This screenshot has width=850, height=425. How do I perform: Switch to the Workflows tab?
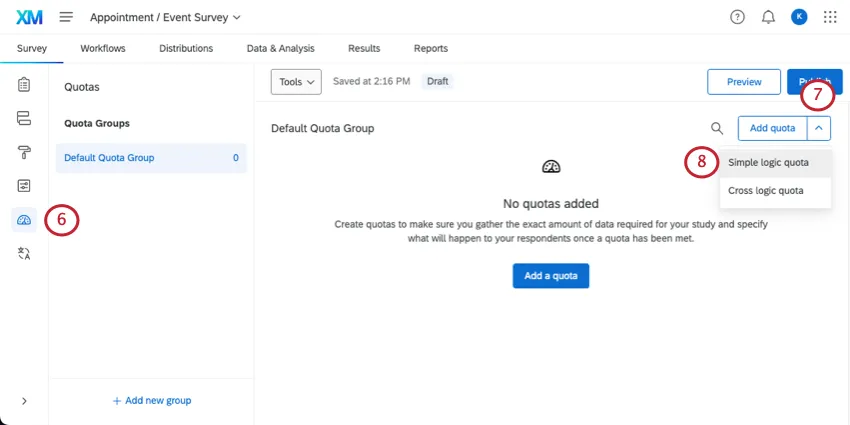[x=103, y=48]
